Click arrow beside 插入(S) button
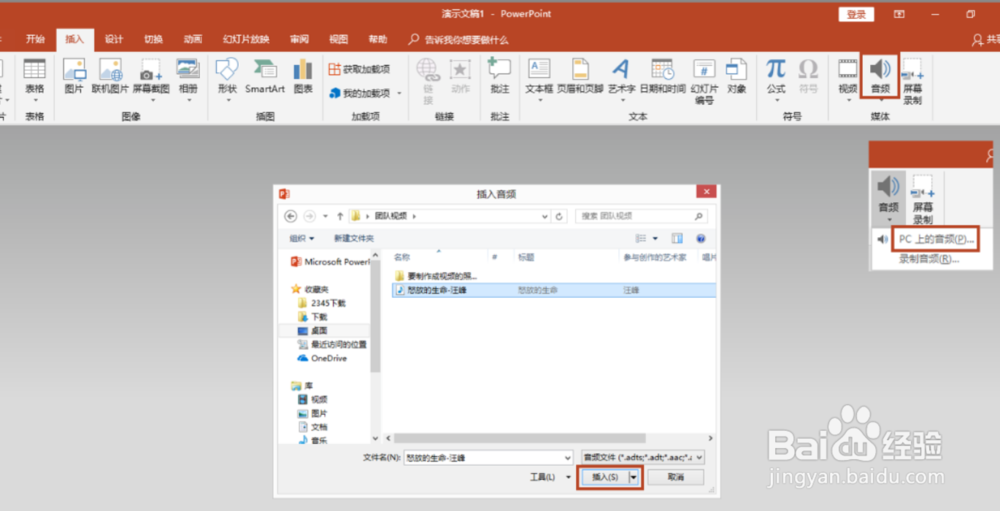 [634, 477]
